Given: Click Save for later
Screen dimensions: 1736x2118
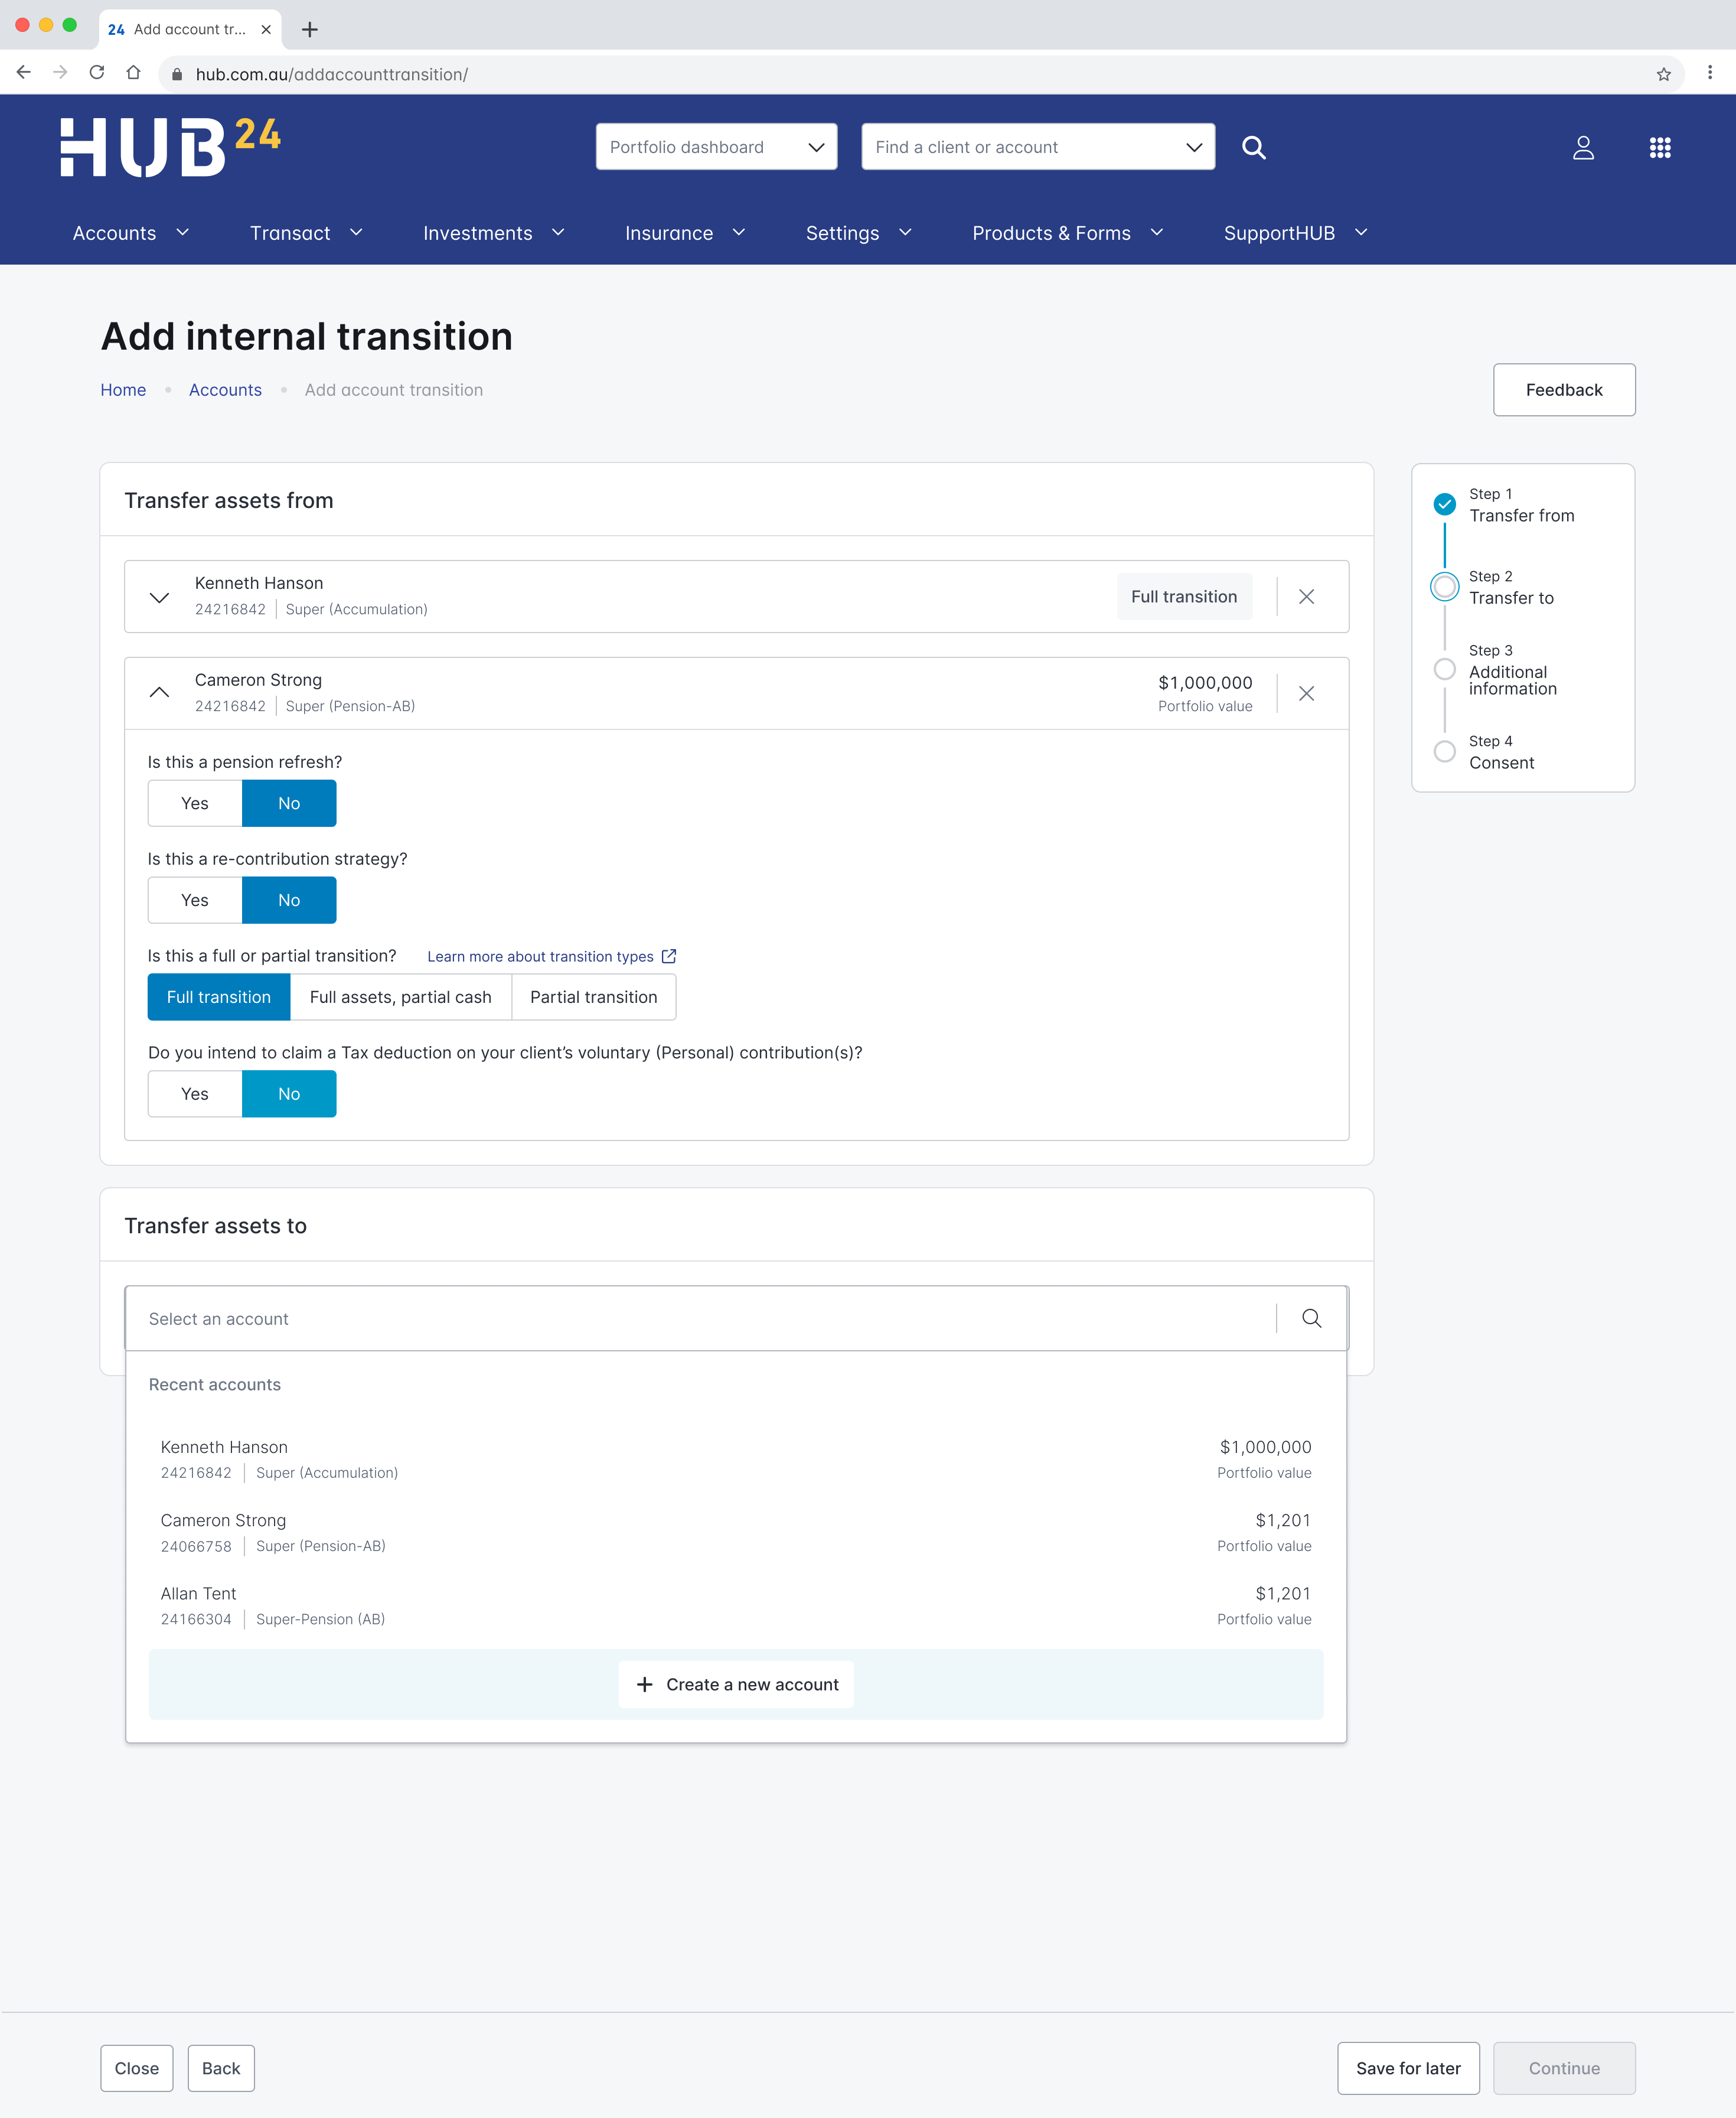Looking at the screenshot, I should (1408, 2069).
